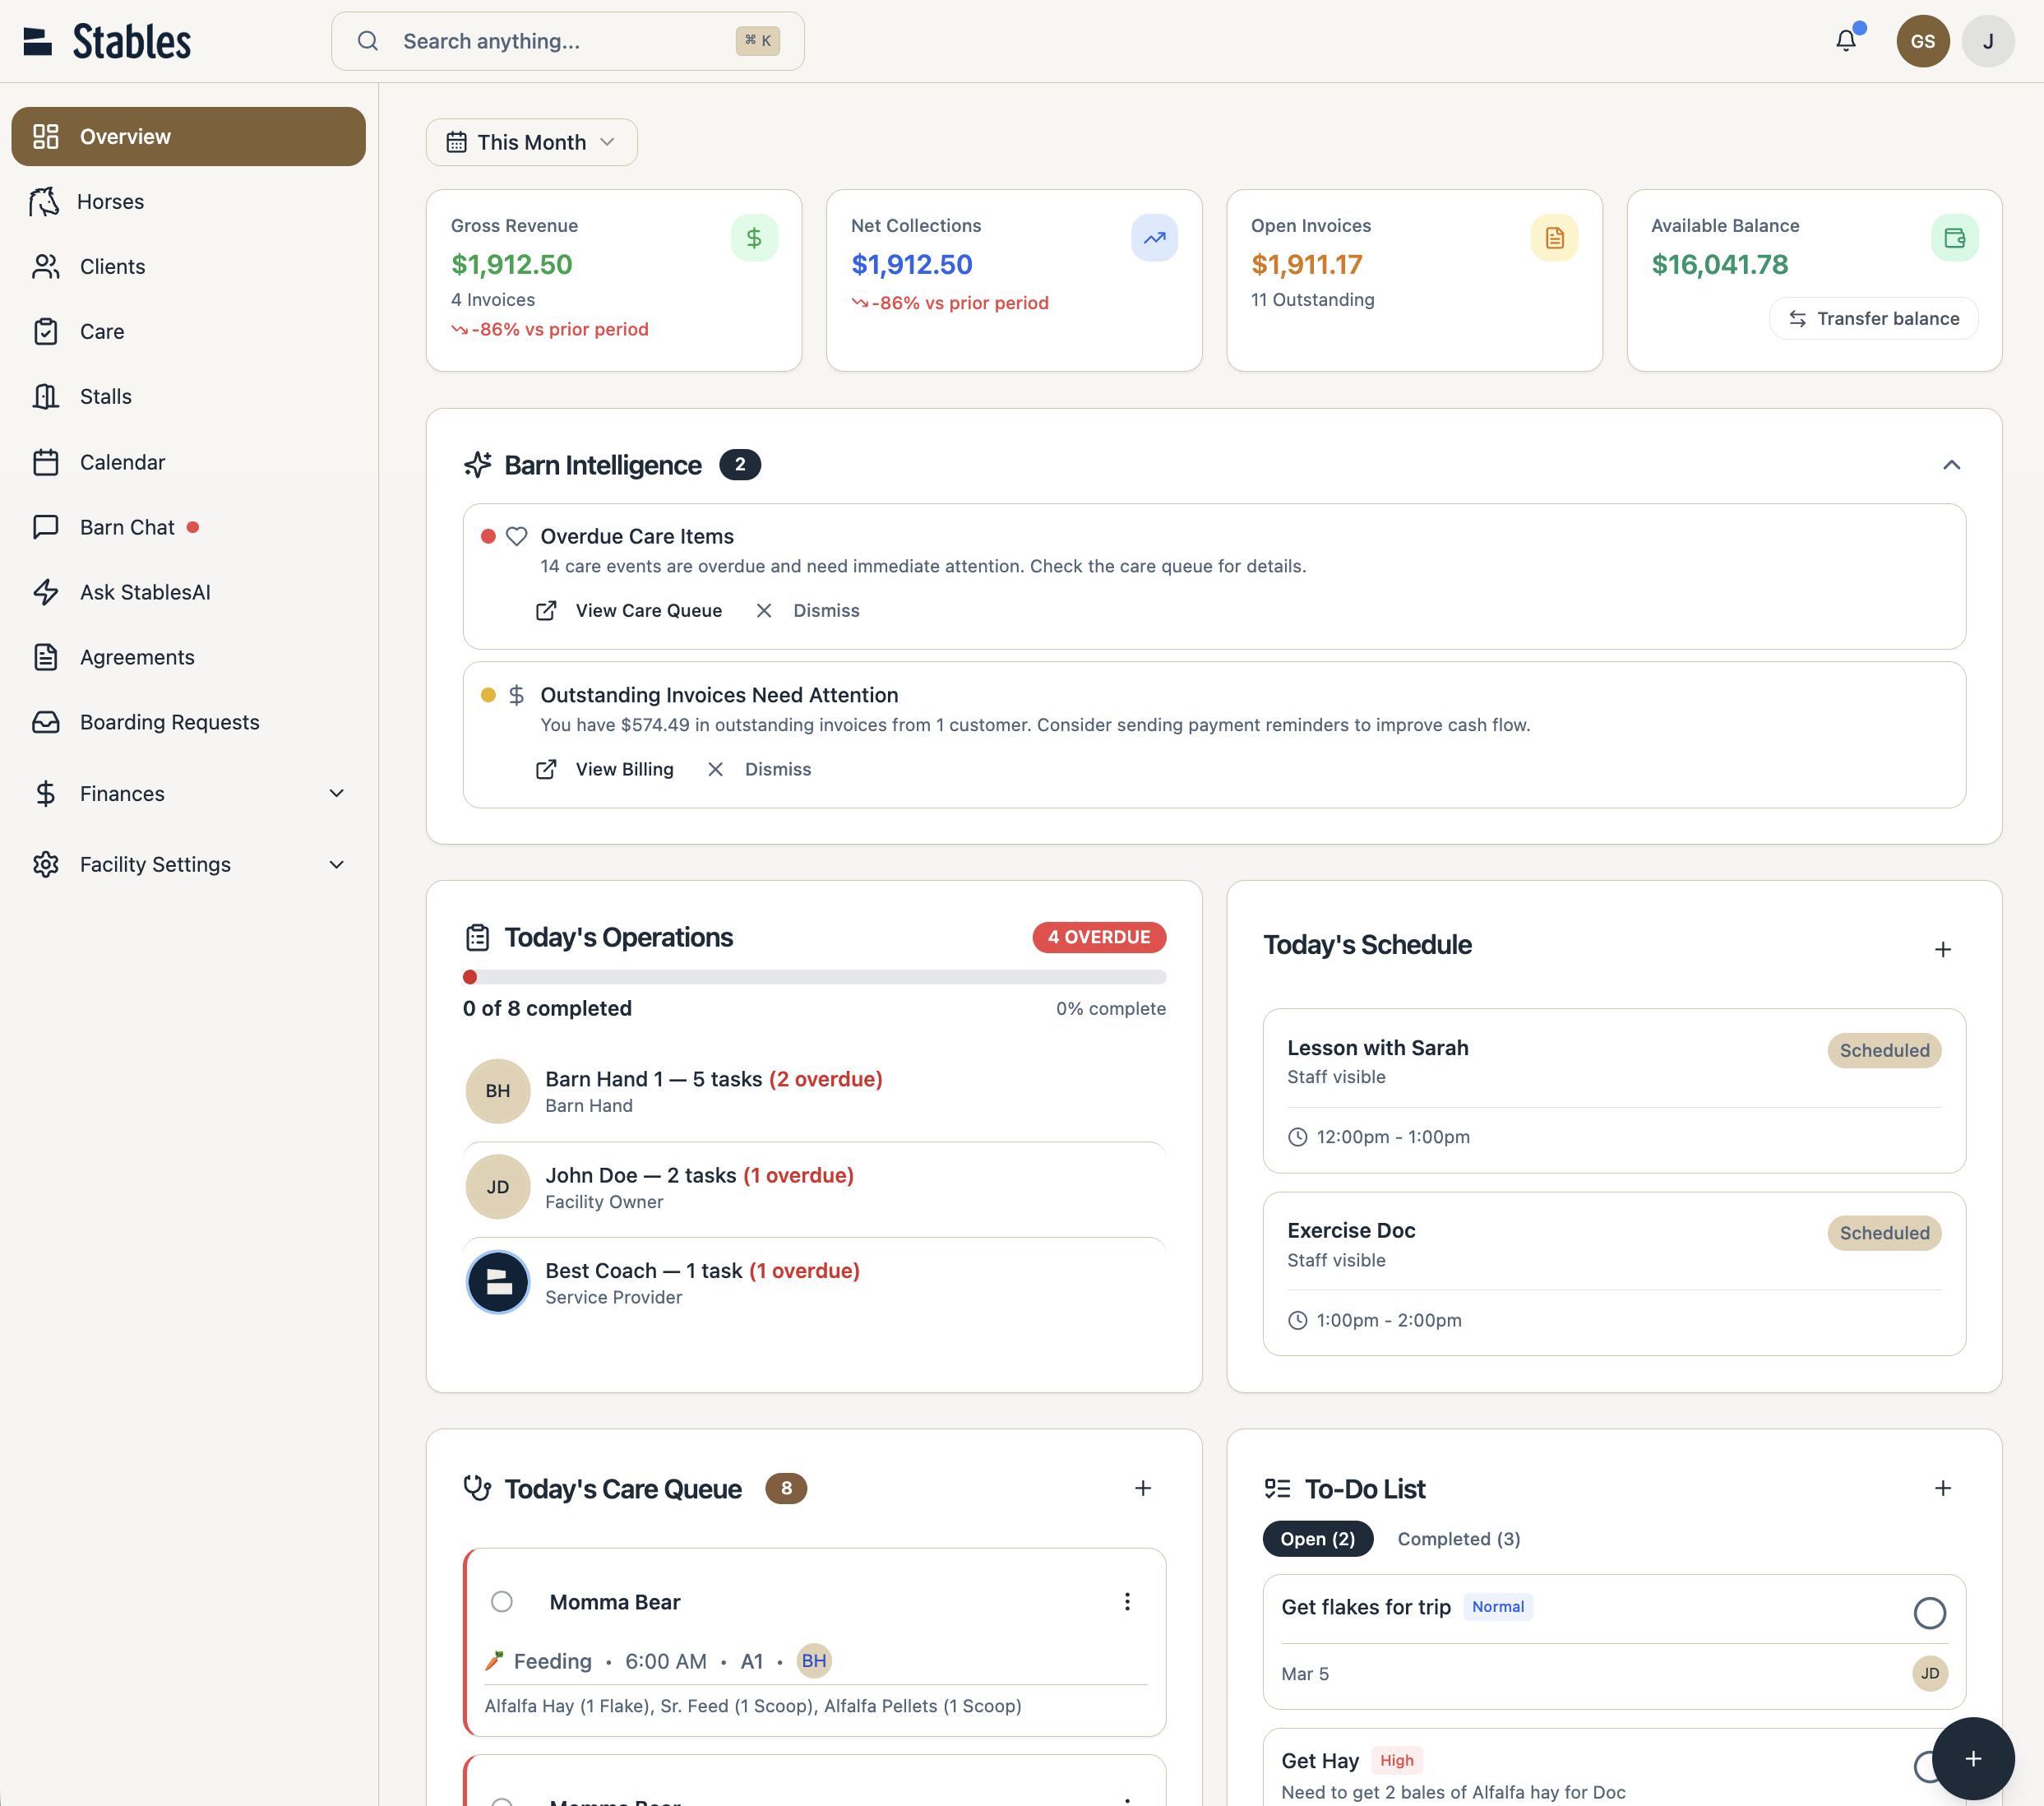Click the Barn Intelligence count badge 2

tap(740, 465)
